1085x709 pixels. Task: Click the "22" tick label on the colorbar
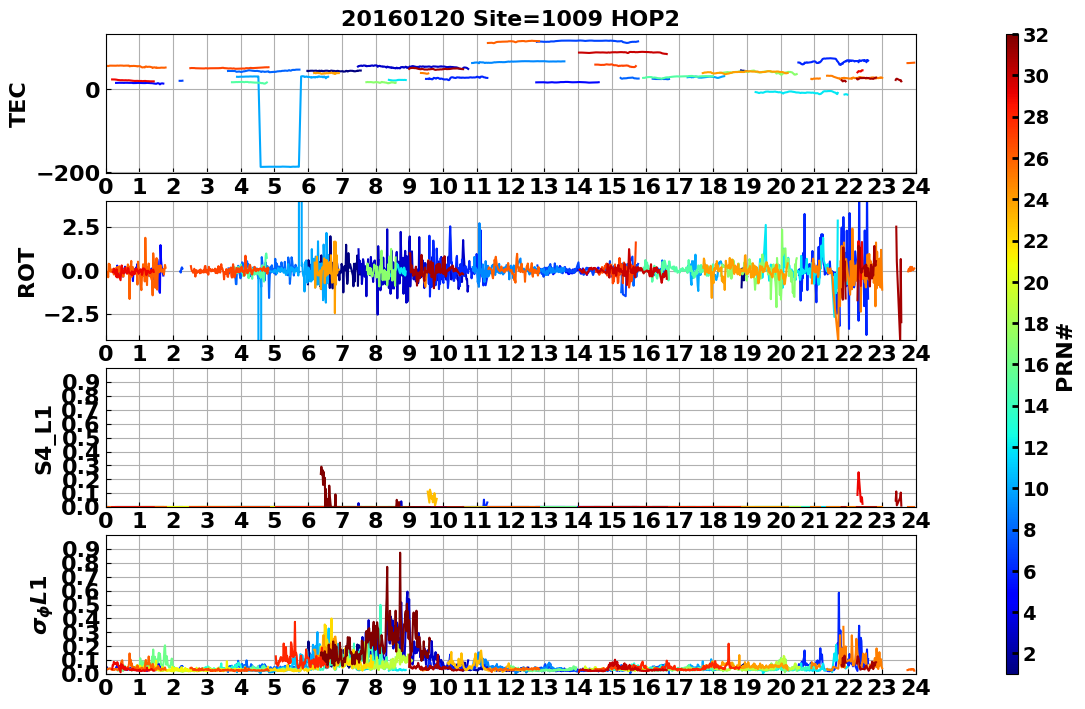click(x=1036, y=241)
